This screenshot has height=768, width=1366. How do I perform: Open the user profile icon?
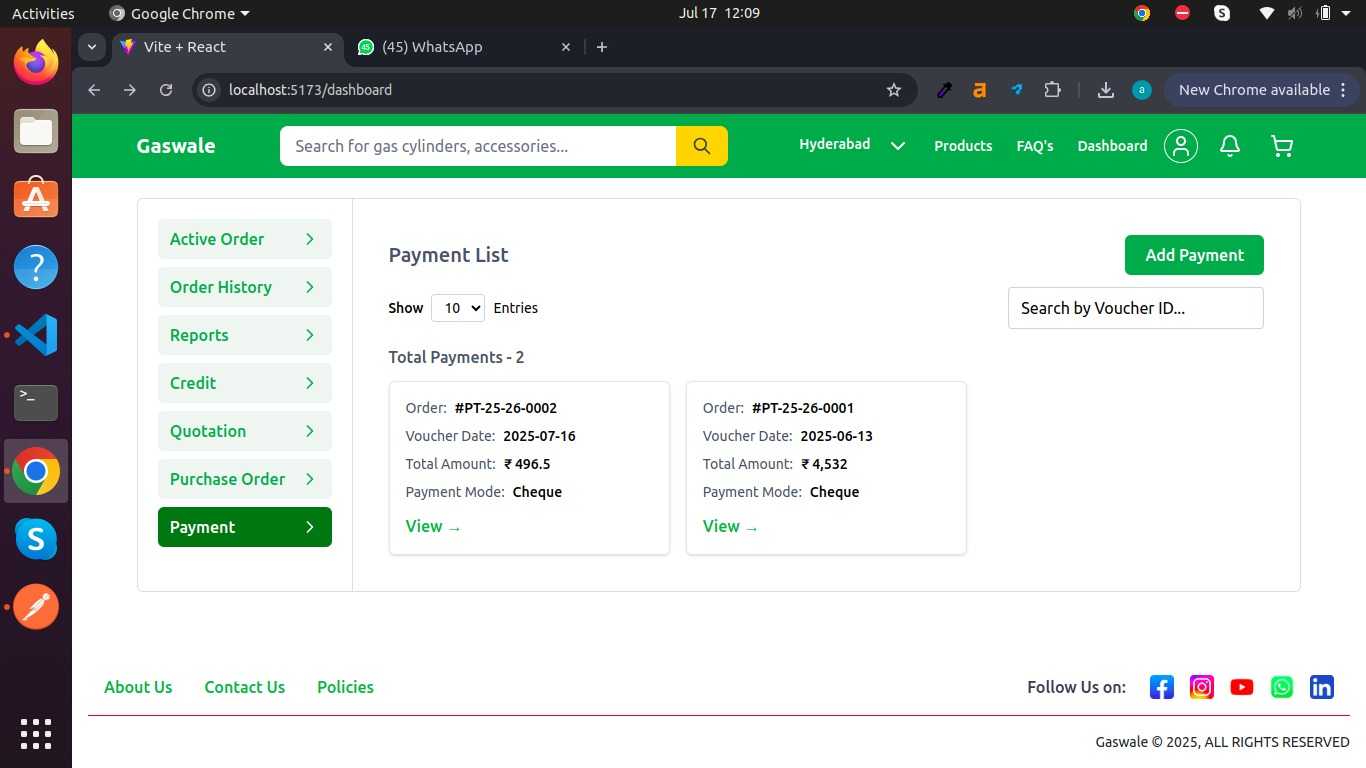(x=1180, y=146)
